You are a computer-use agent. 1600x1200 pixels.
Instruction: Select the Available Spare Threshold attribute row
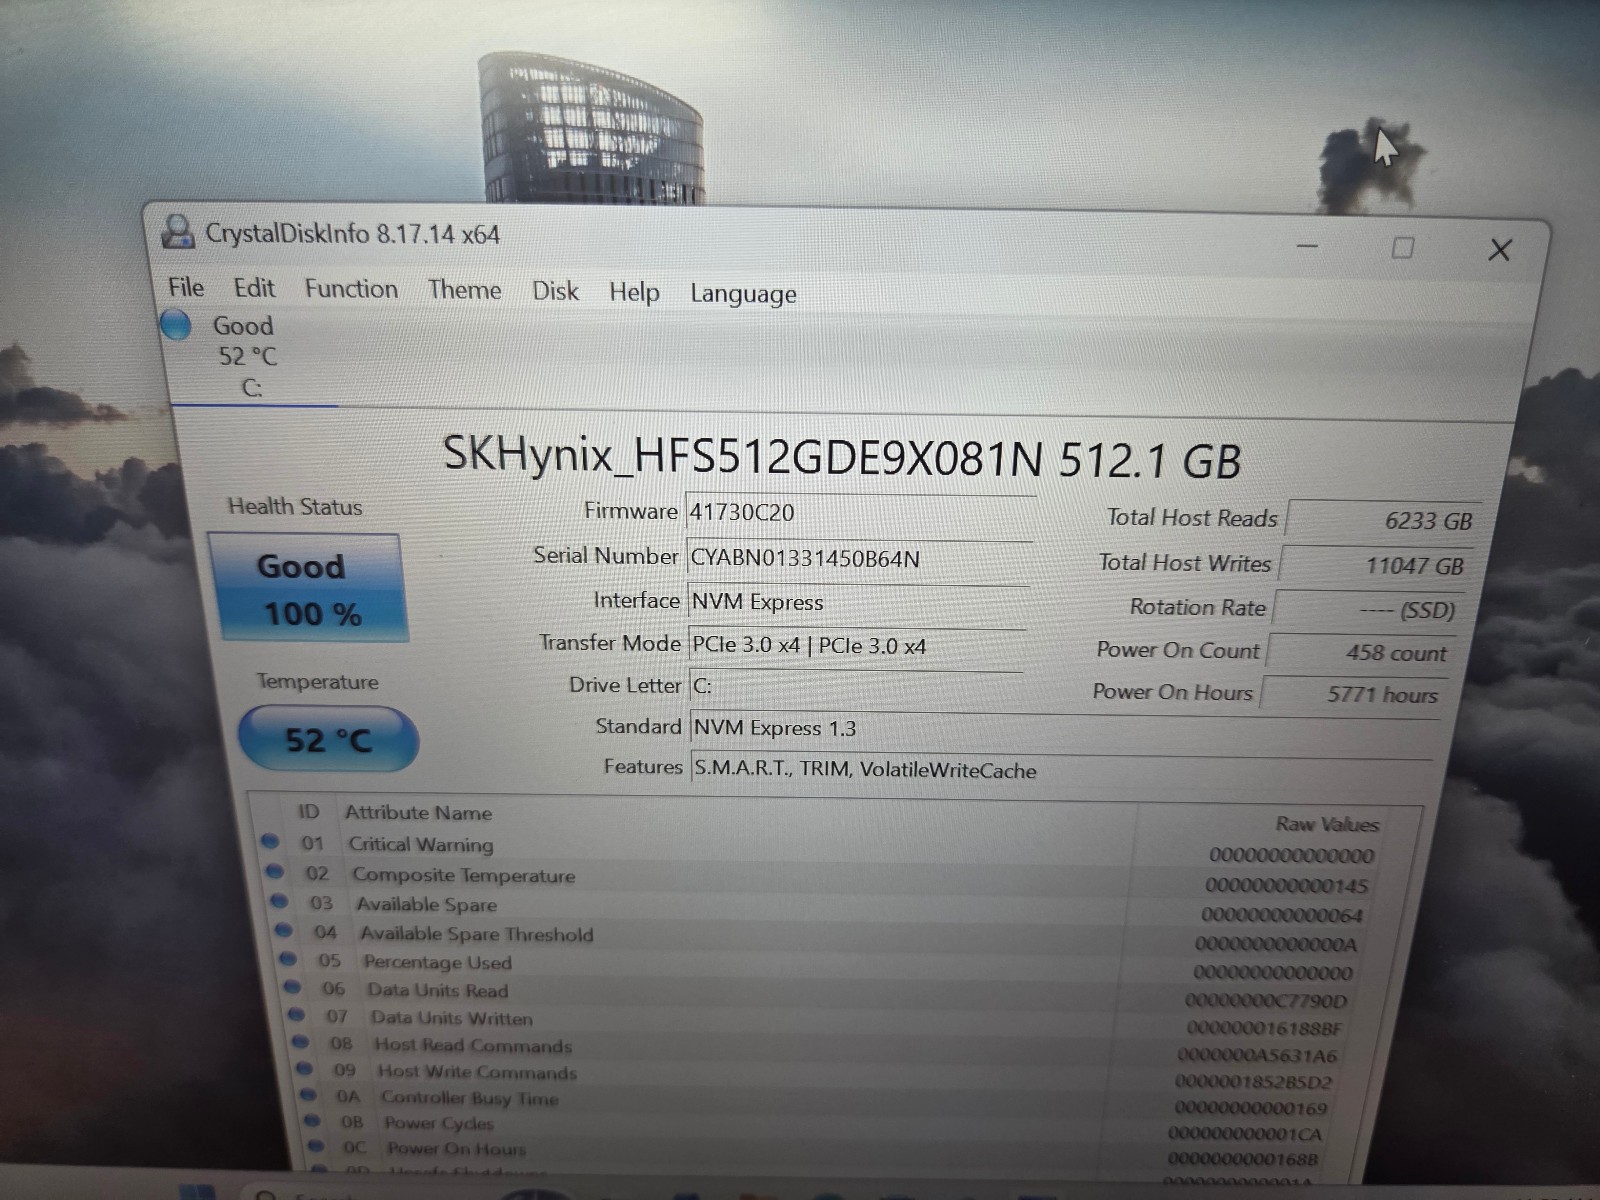(x=822, y=938)
